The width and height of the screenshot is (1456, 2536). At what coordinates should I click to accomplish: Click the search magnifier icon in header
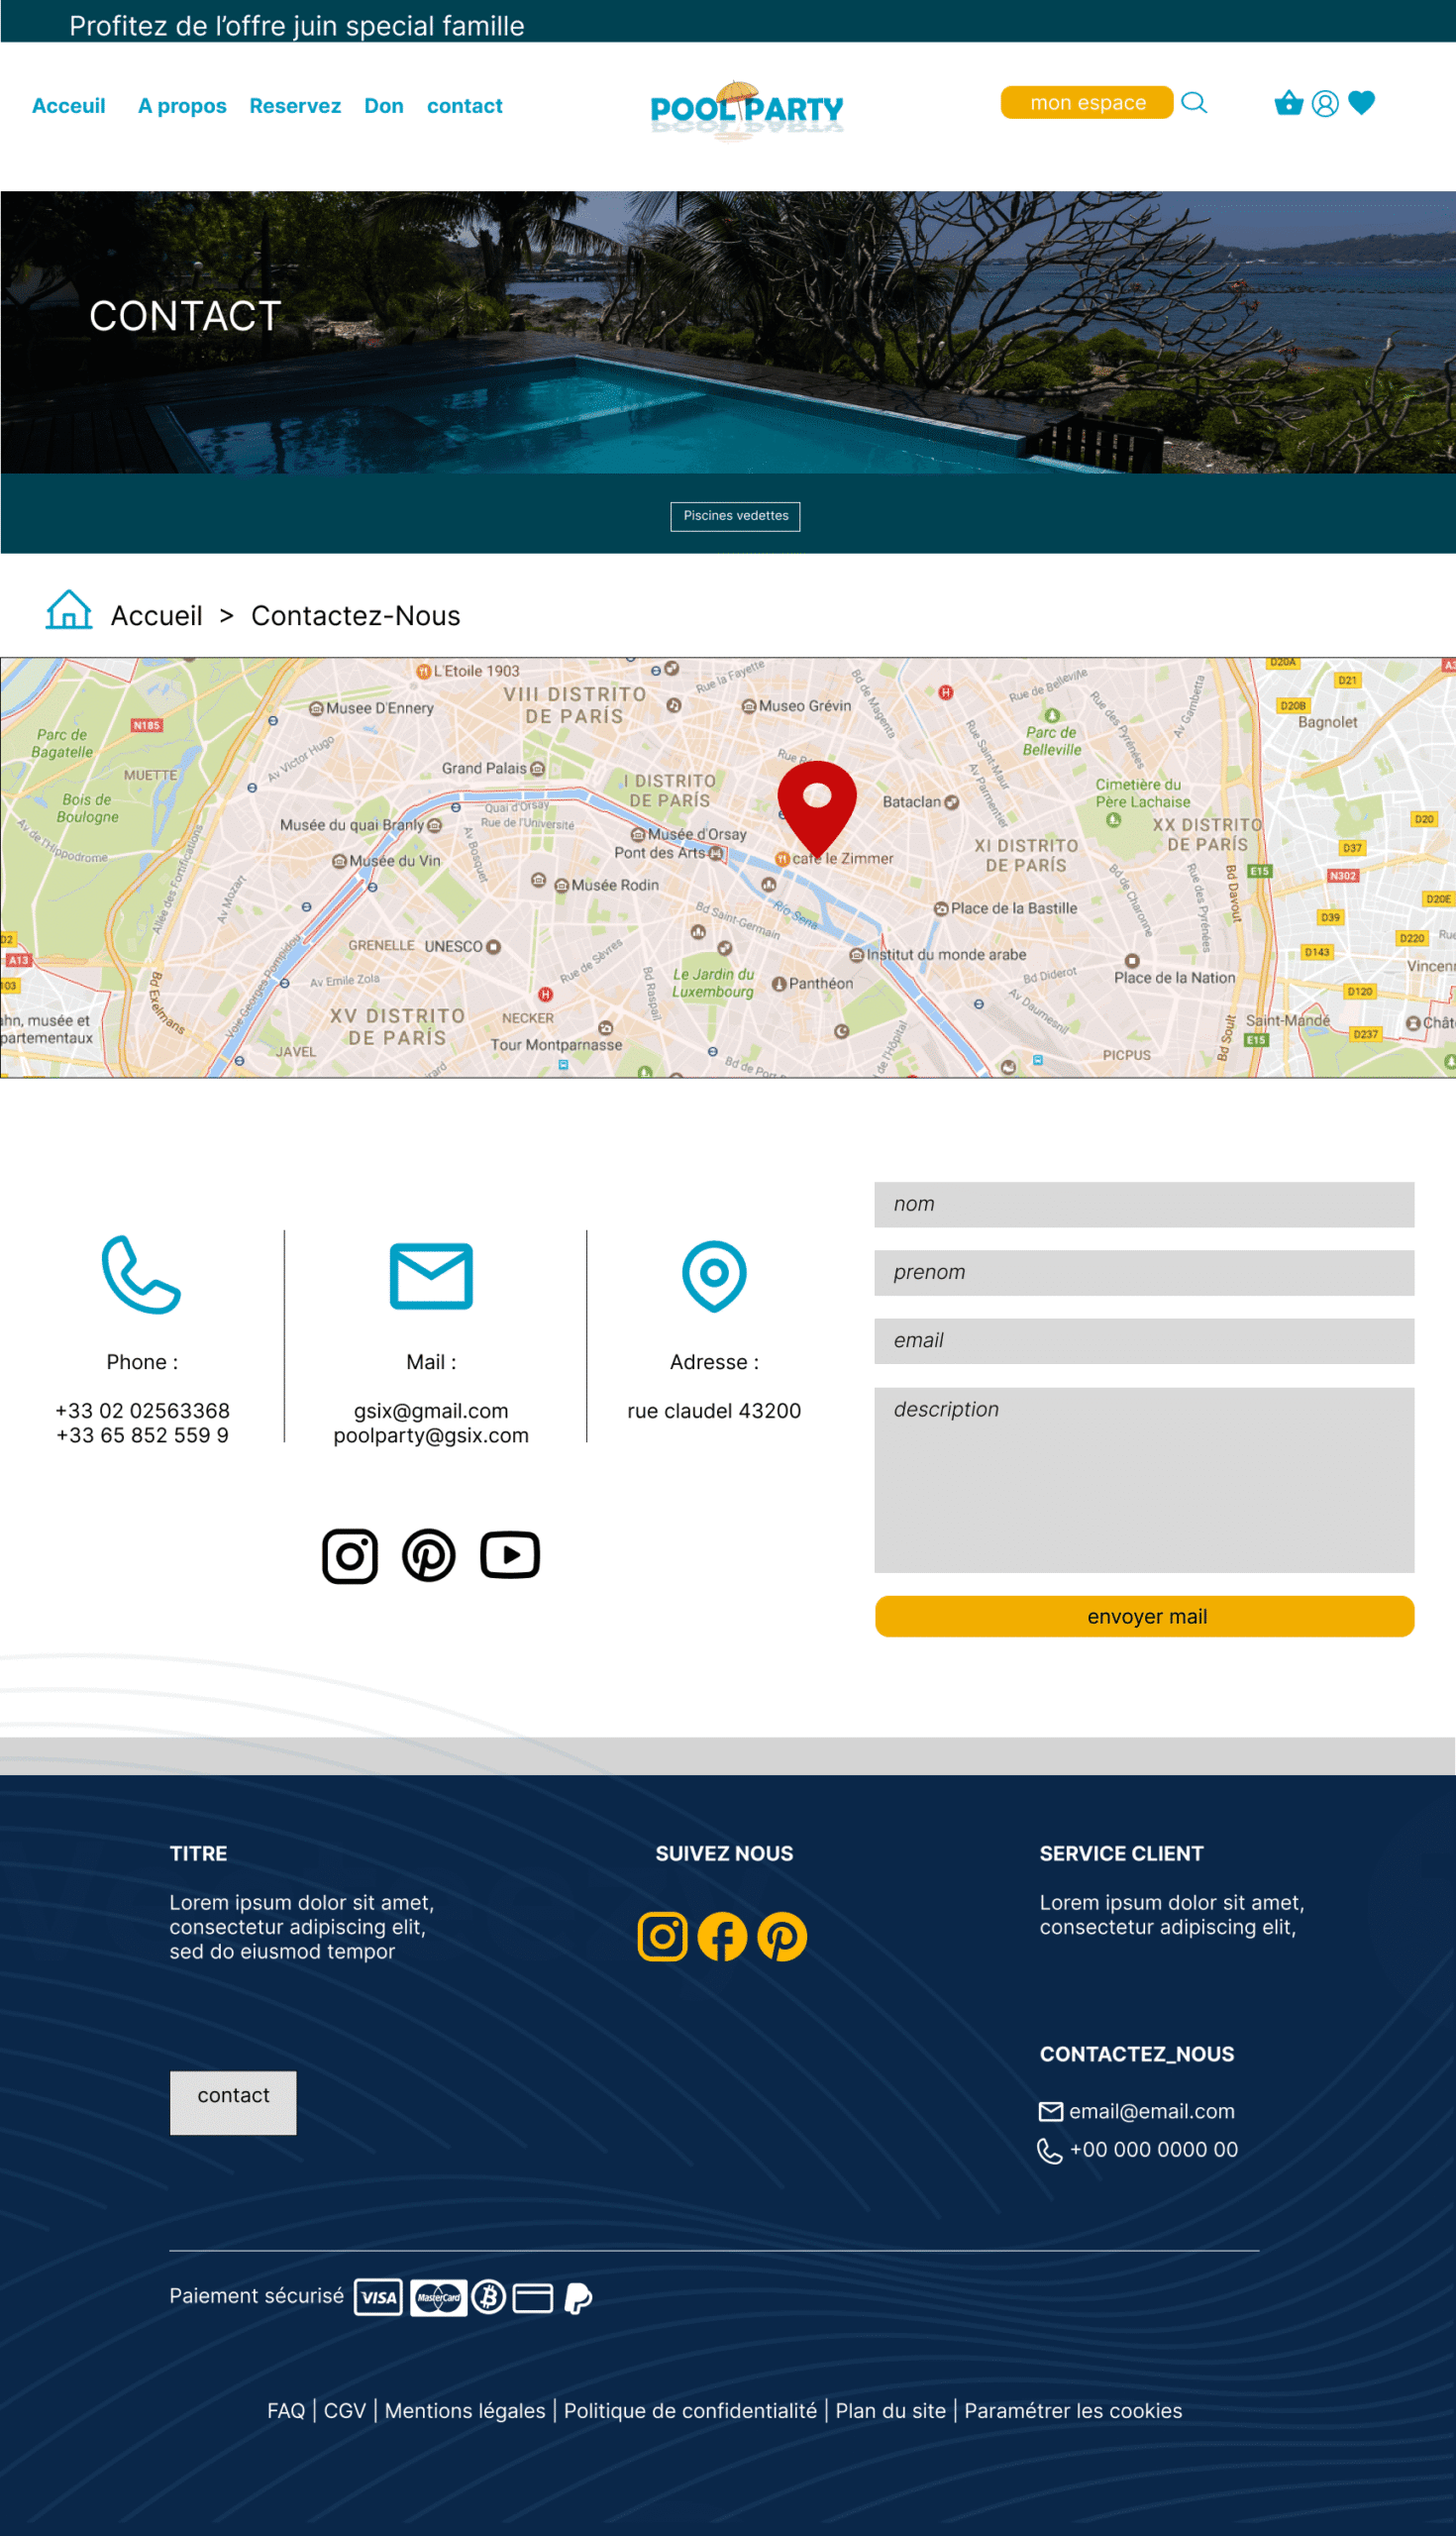1194,103
